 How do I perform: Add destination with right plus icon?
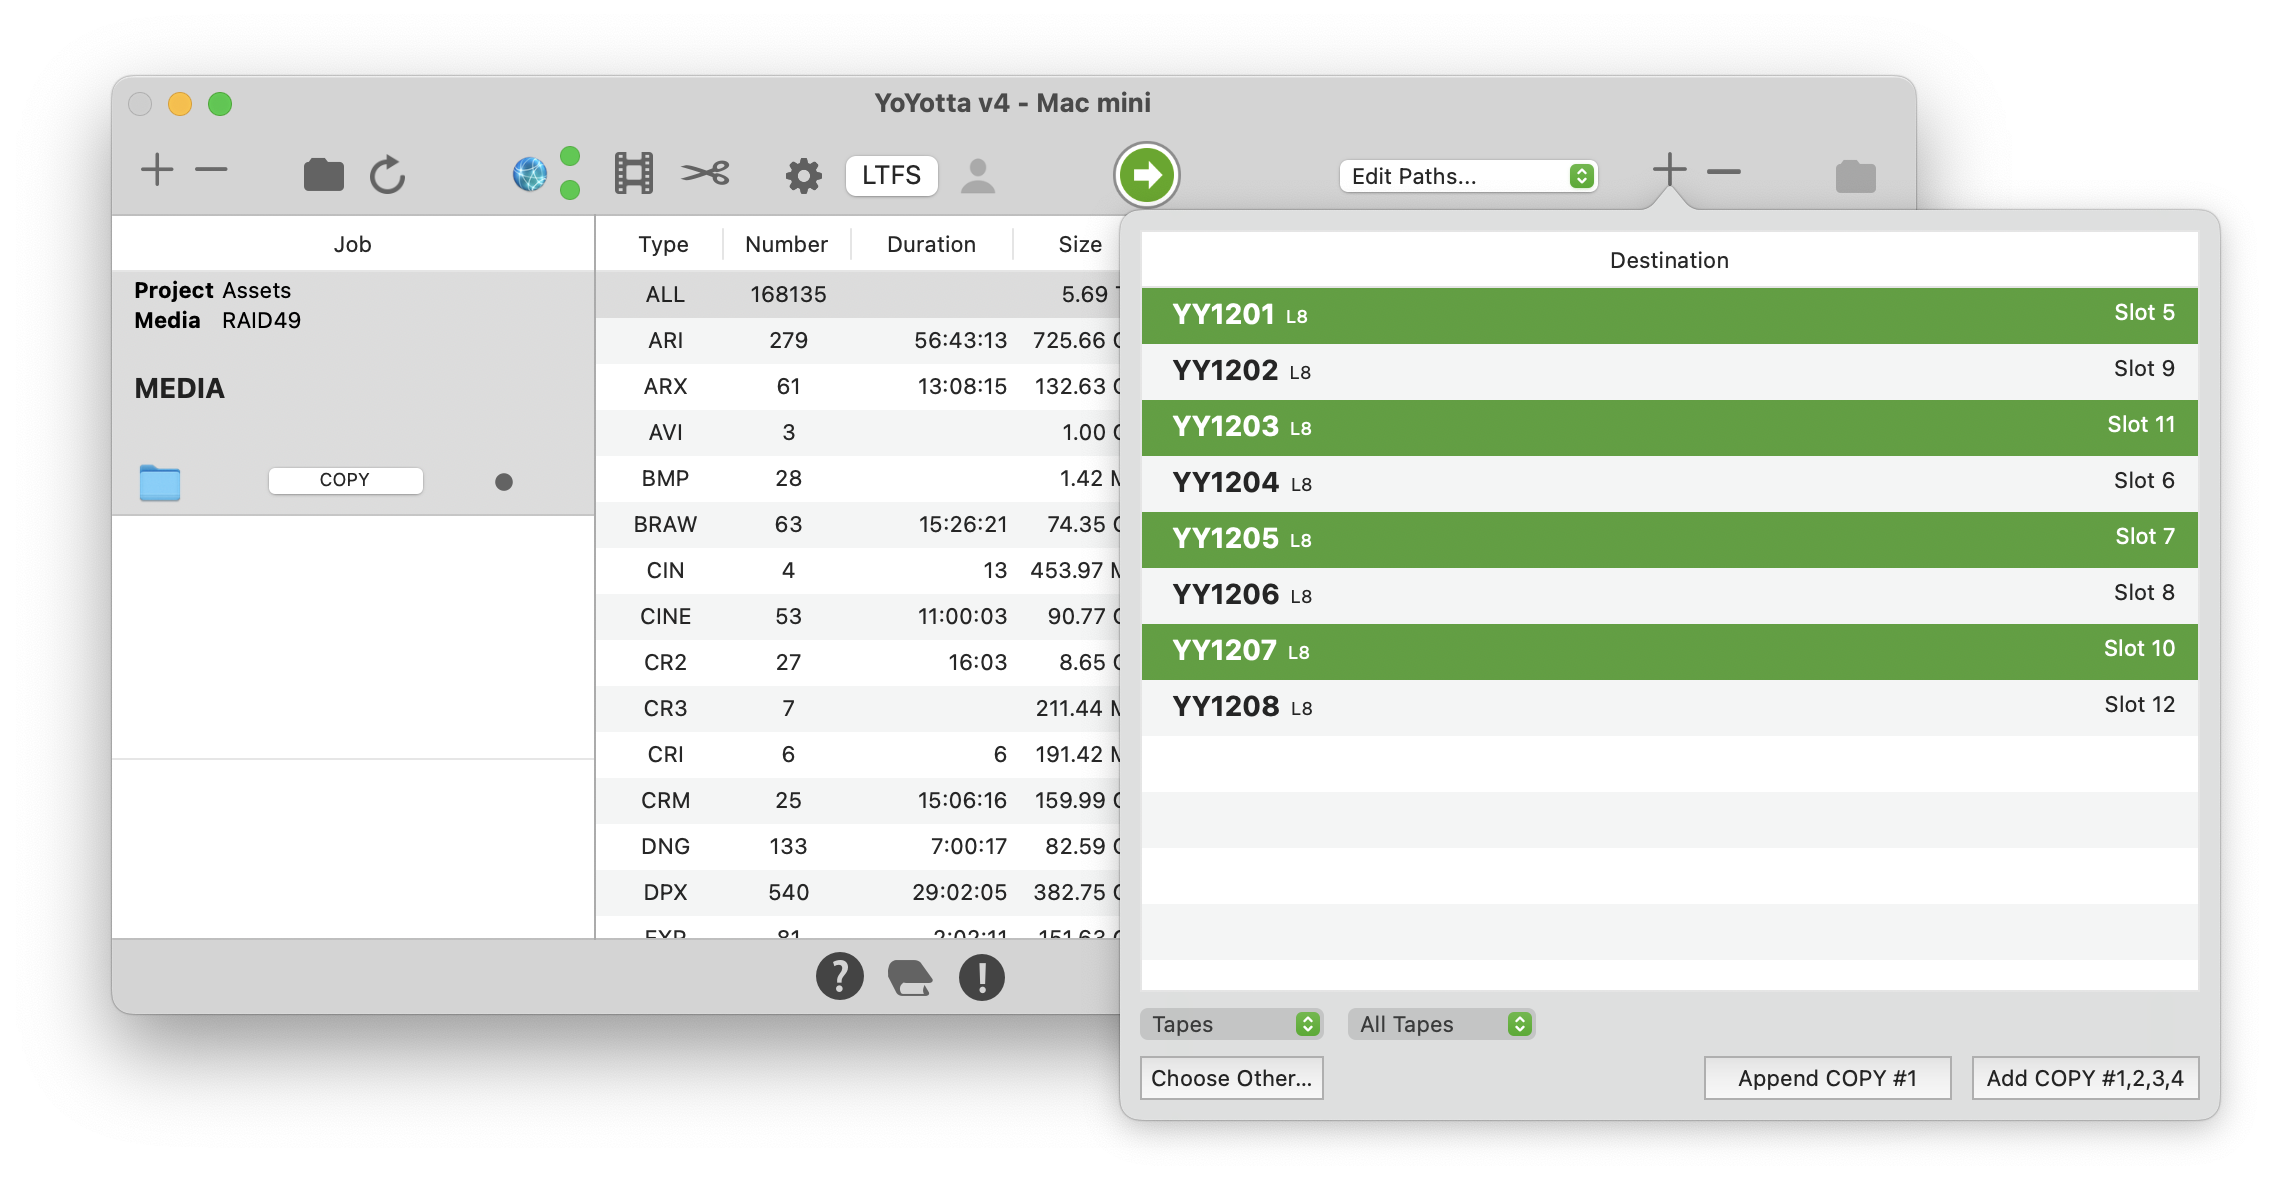1669,169
